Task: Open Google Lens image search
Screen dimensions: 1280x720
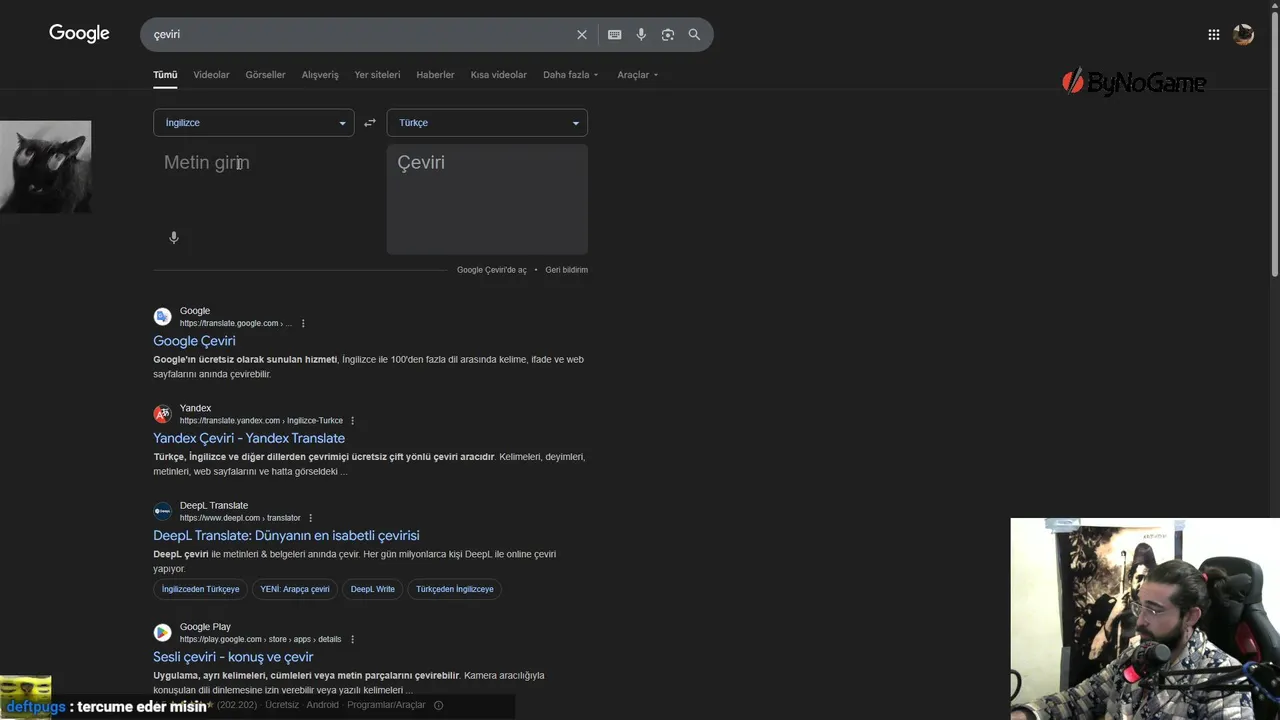Action: 668,35
